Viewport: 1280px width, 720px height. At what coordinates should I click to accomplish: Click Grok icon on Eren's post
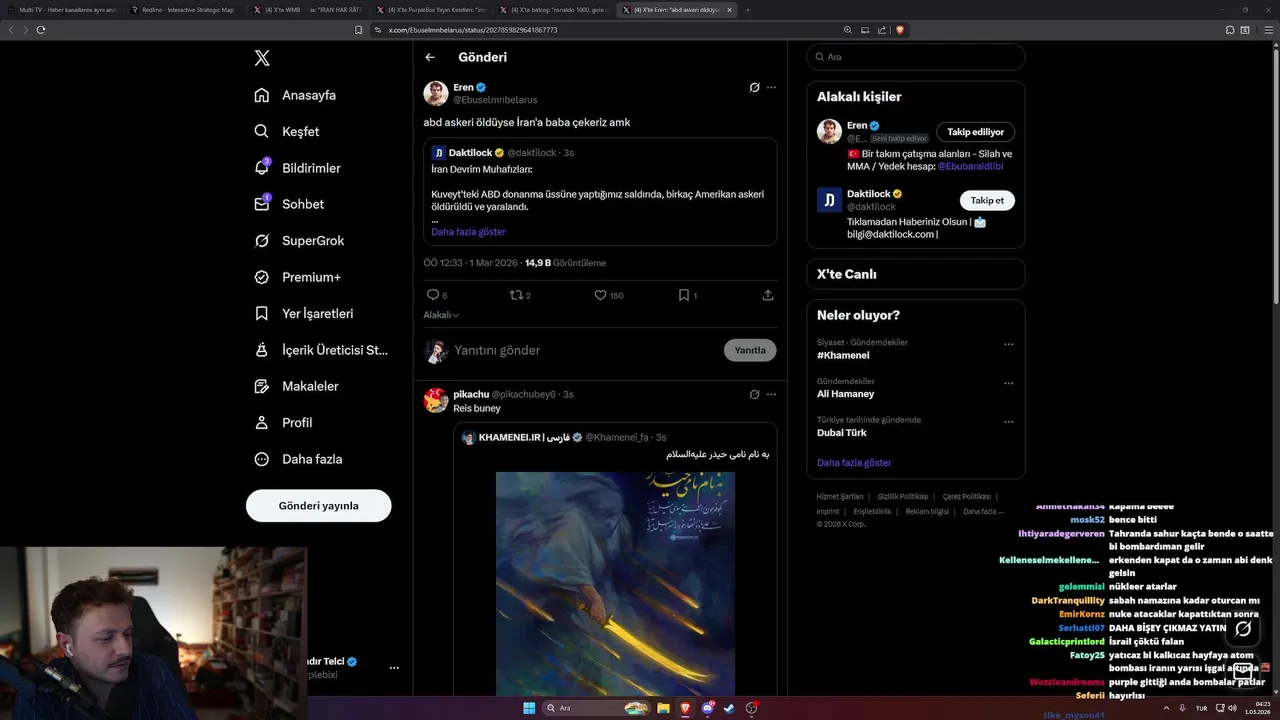[754, 87]
